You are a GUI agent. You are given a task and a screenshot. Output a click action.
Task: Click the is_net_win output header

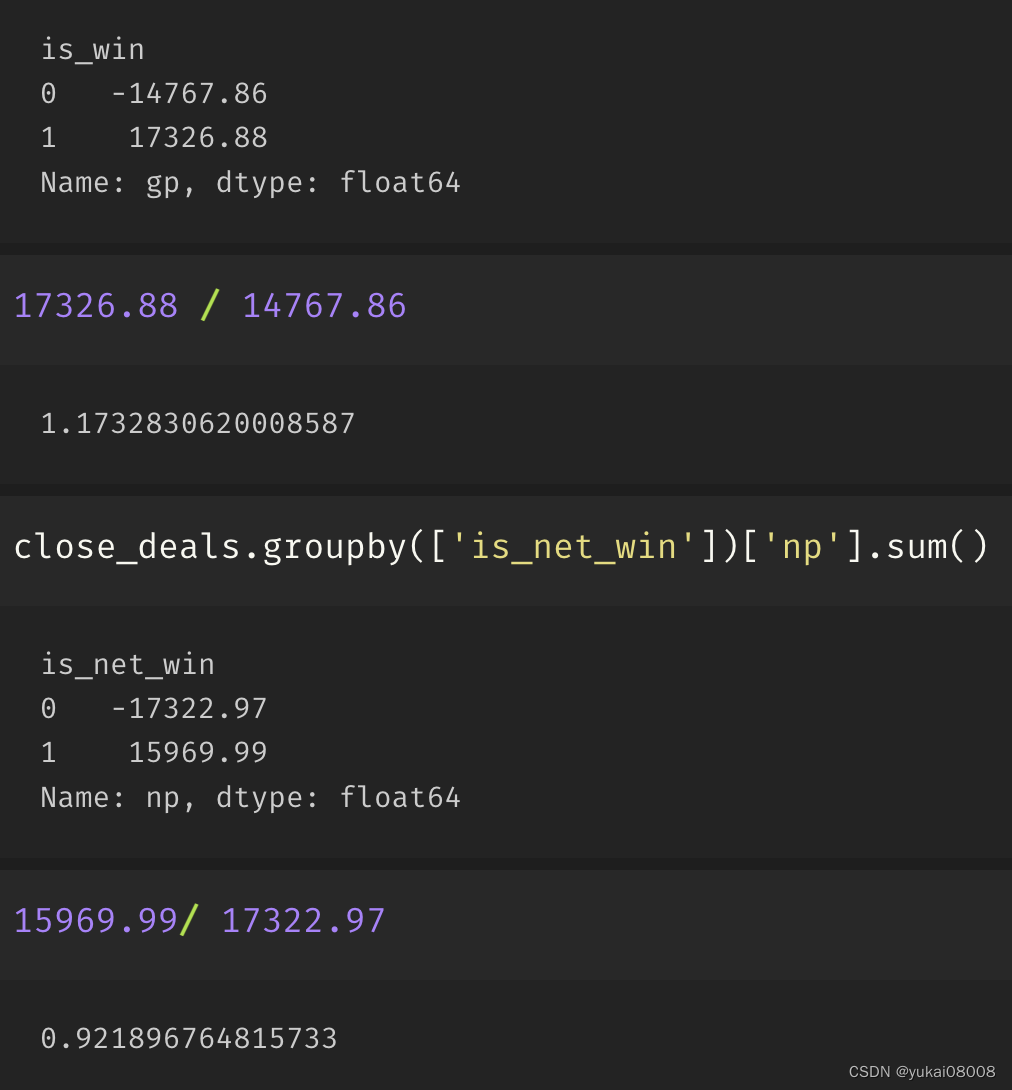(x=127, y=664)
